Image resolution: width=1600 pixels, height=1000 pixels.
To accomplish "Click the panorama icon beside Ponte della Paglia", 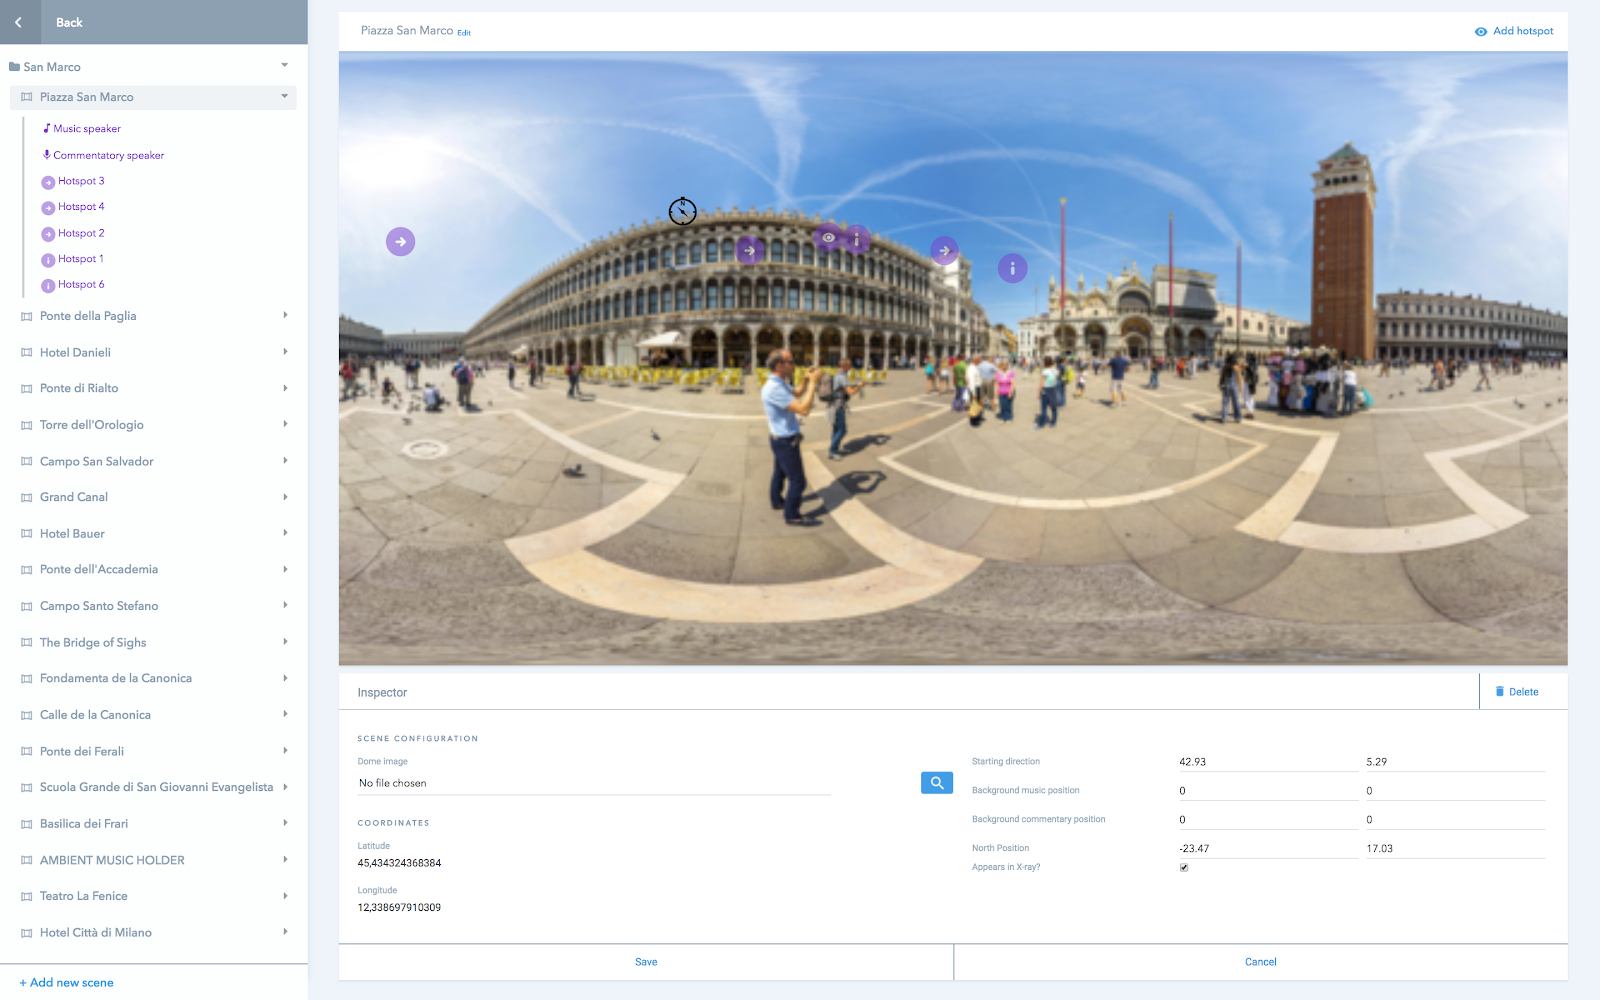I will pyautogui.click(x=25, y=315).
